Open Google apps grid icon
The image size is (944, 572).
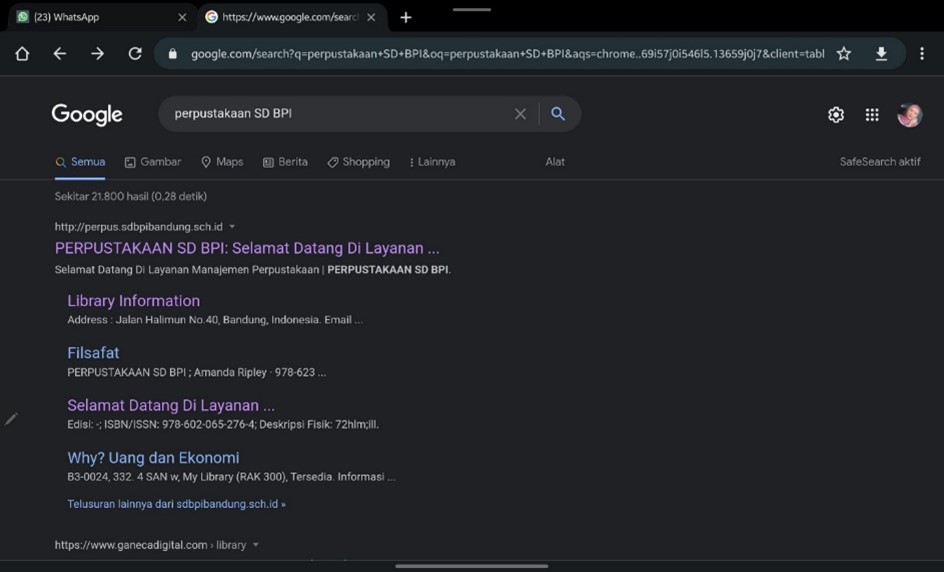[x=872, y=114]
